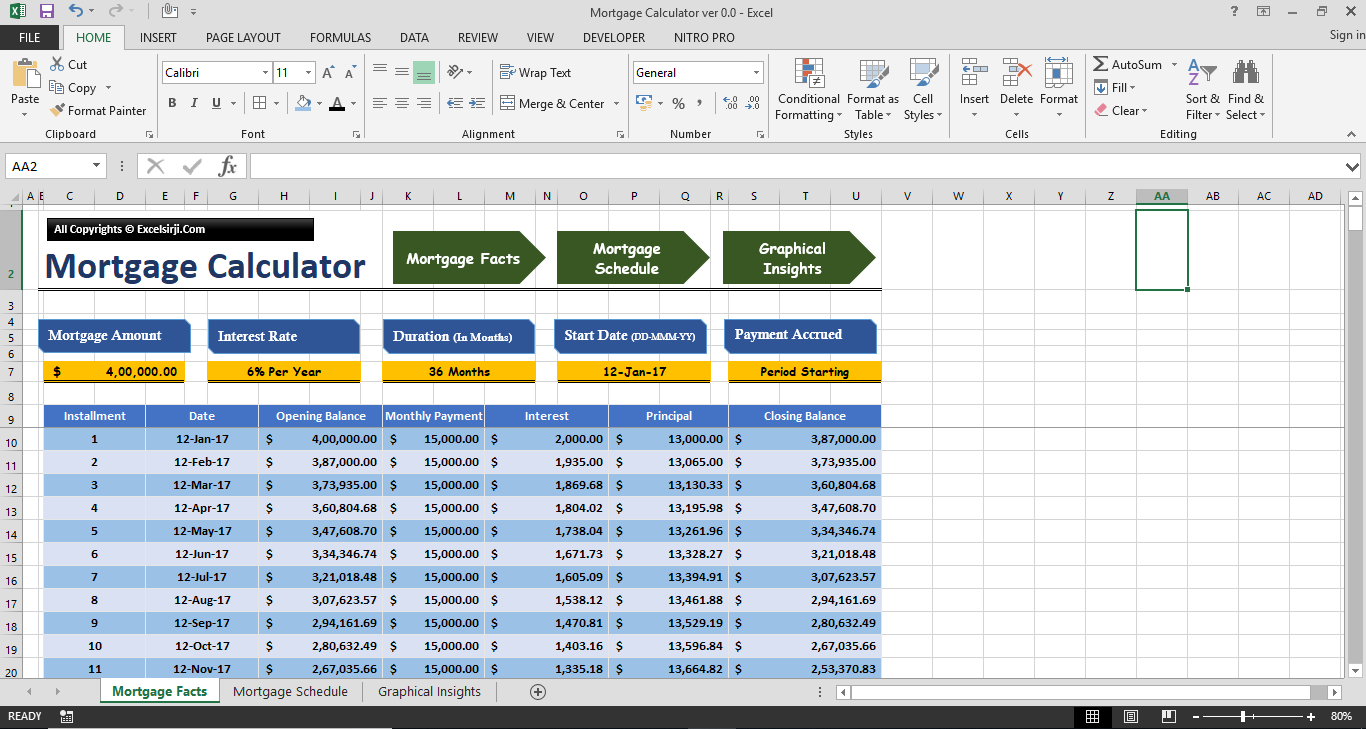Click the fill color bucket swatch
The image size is (1366, 729).
tap(304, 103)
